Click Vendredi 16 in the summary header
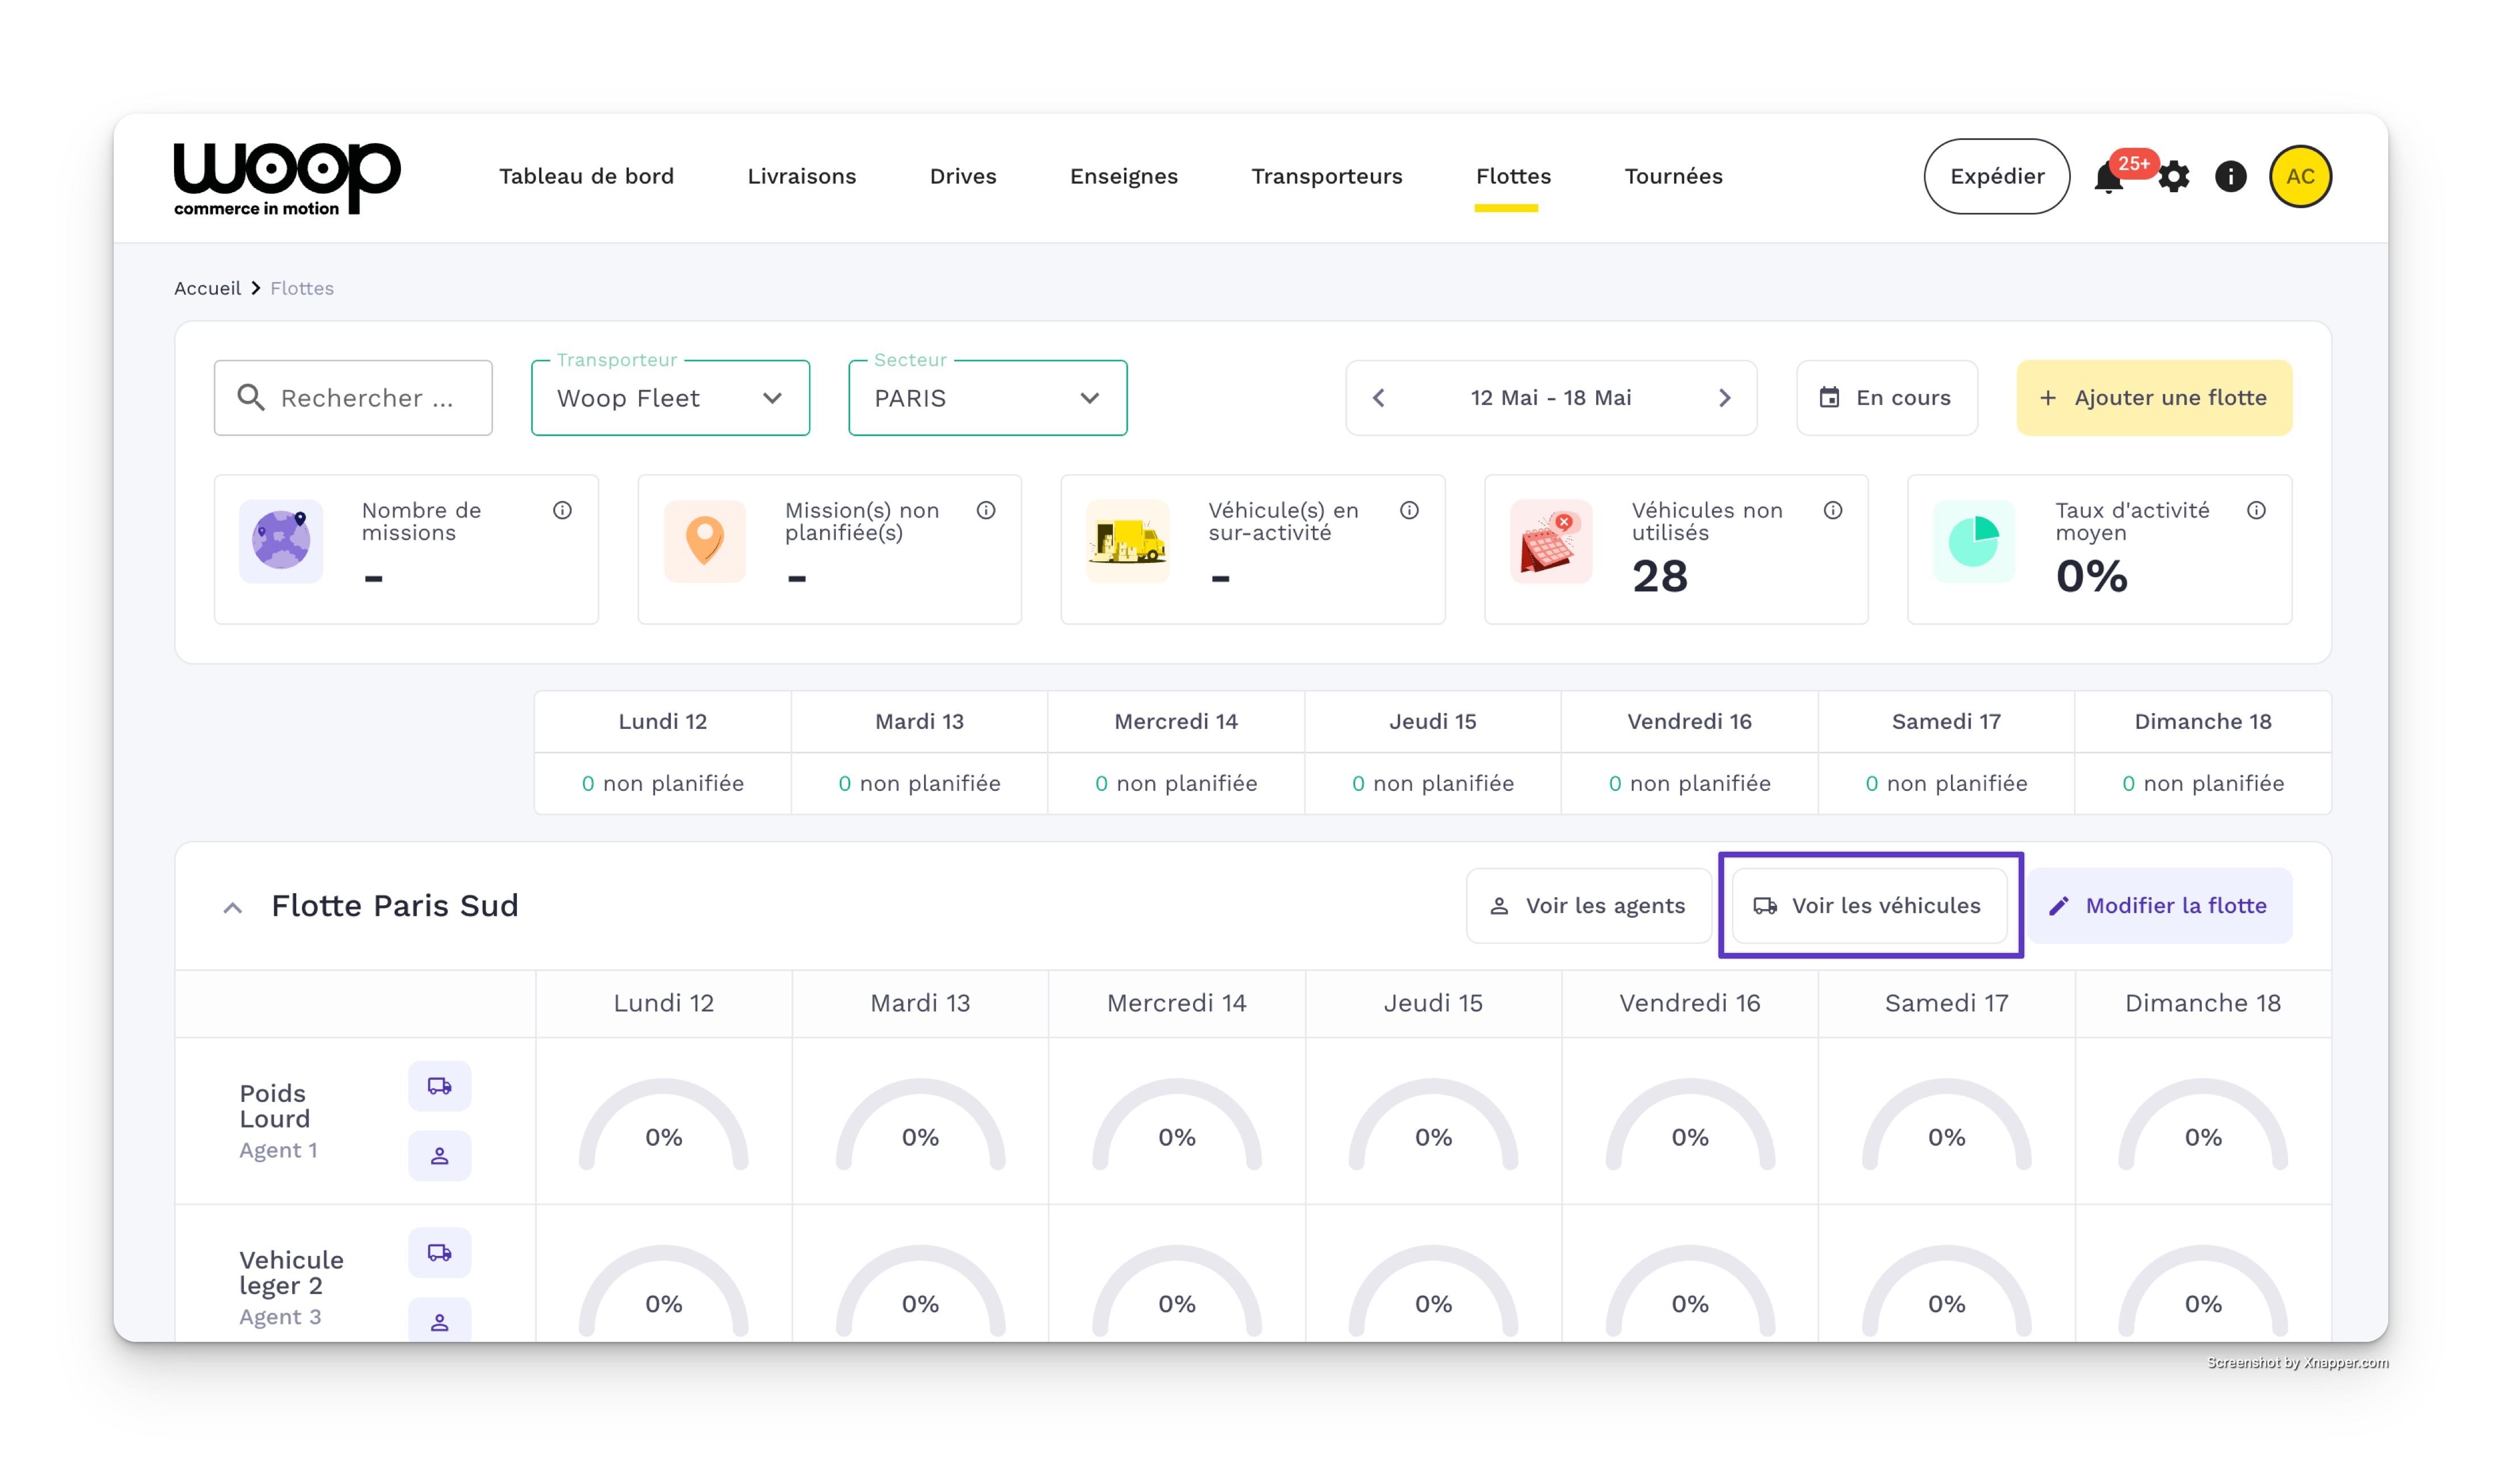Screen dimensions: 2502x1484 [1689, 722]
